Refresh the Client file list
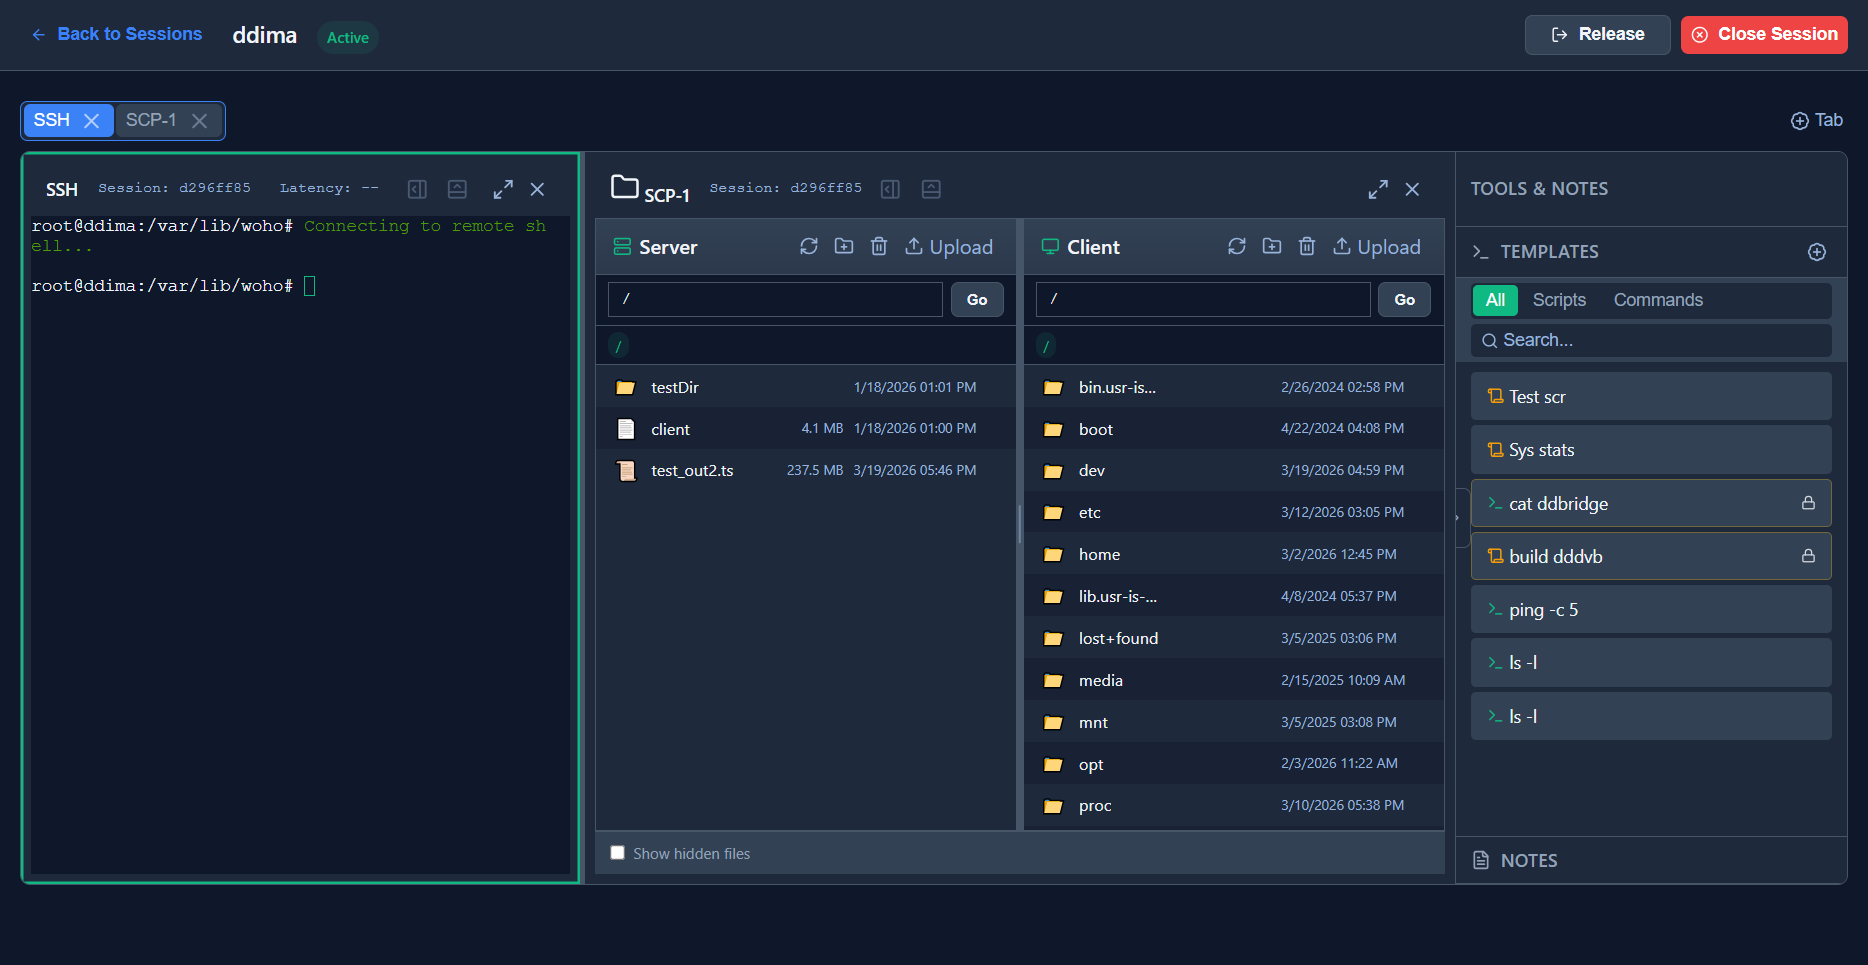This screenshot has height=965, width=1868. 1237,246
